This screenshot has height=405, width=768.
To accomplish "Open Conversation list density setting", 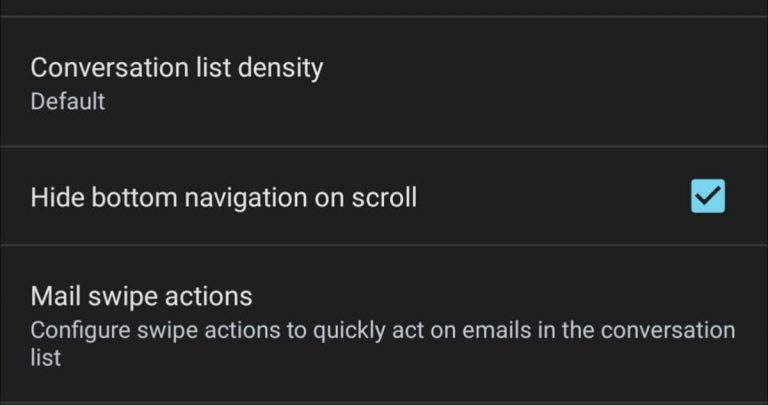I will click(x=384, y=83).
